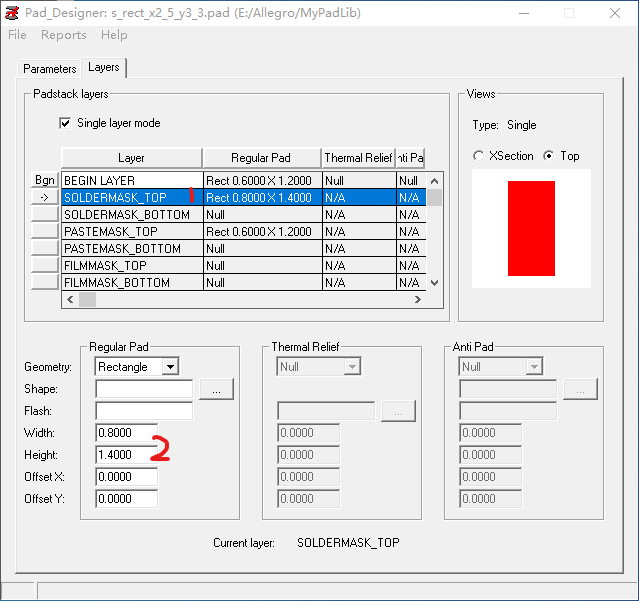Click the arrow row selector for SOLDERMASK_TOP
This screenshot has height=601, width=639.
point(44,197)
